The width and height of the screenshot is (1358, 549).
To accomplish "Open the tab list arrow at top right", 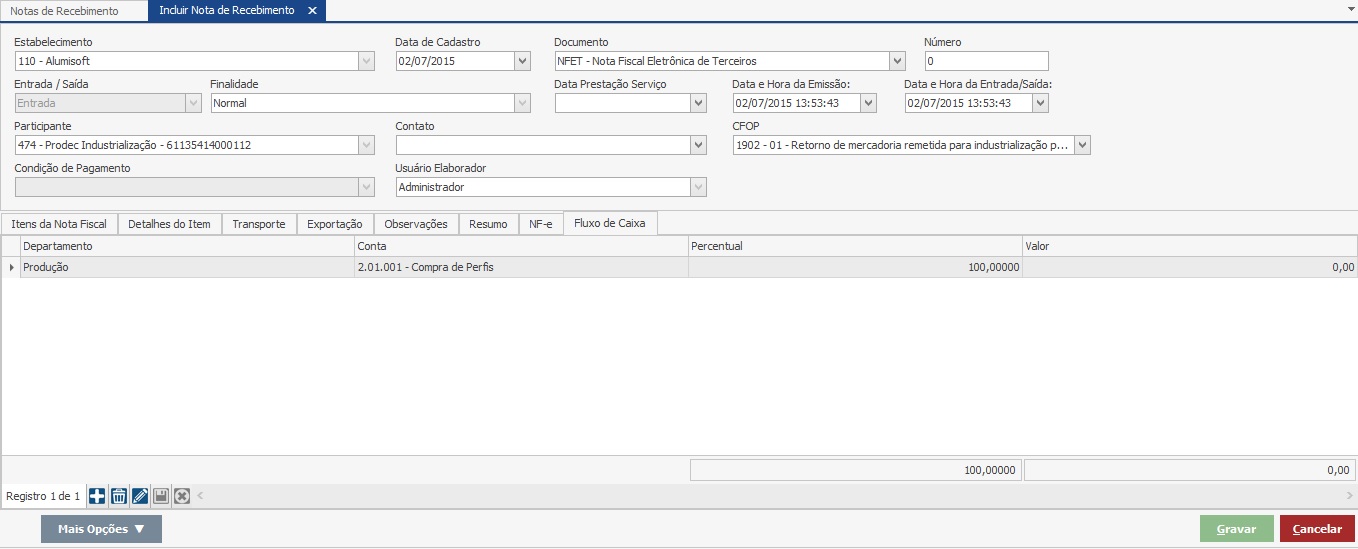I will [x=1351, y=7].
